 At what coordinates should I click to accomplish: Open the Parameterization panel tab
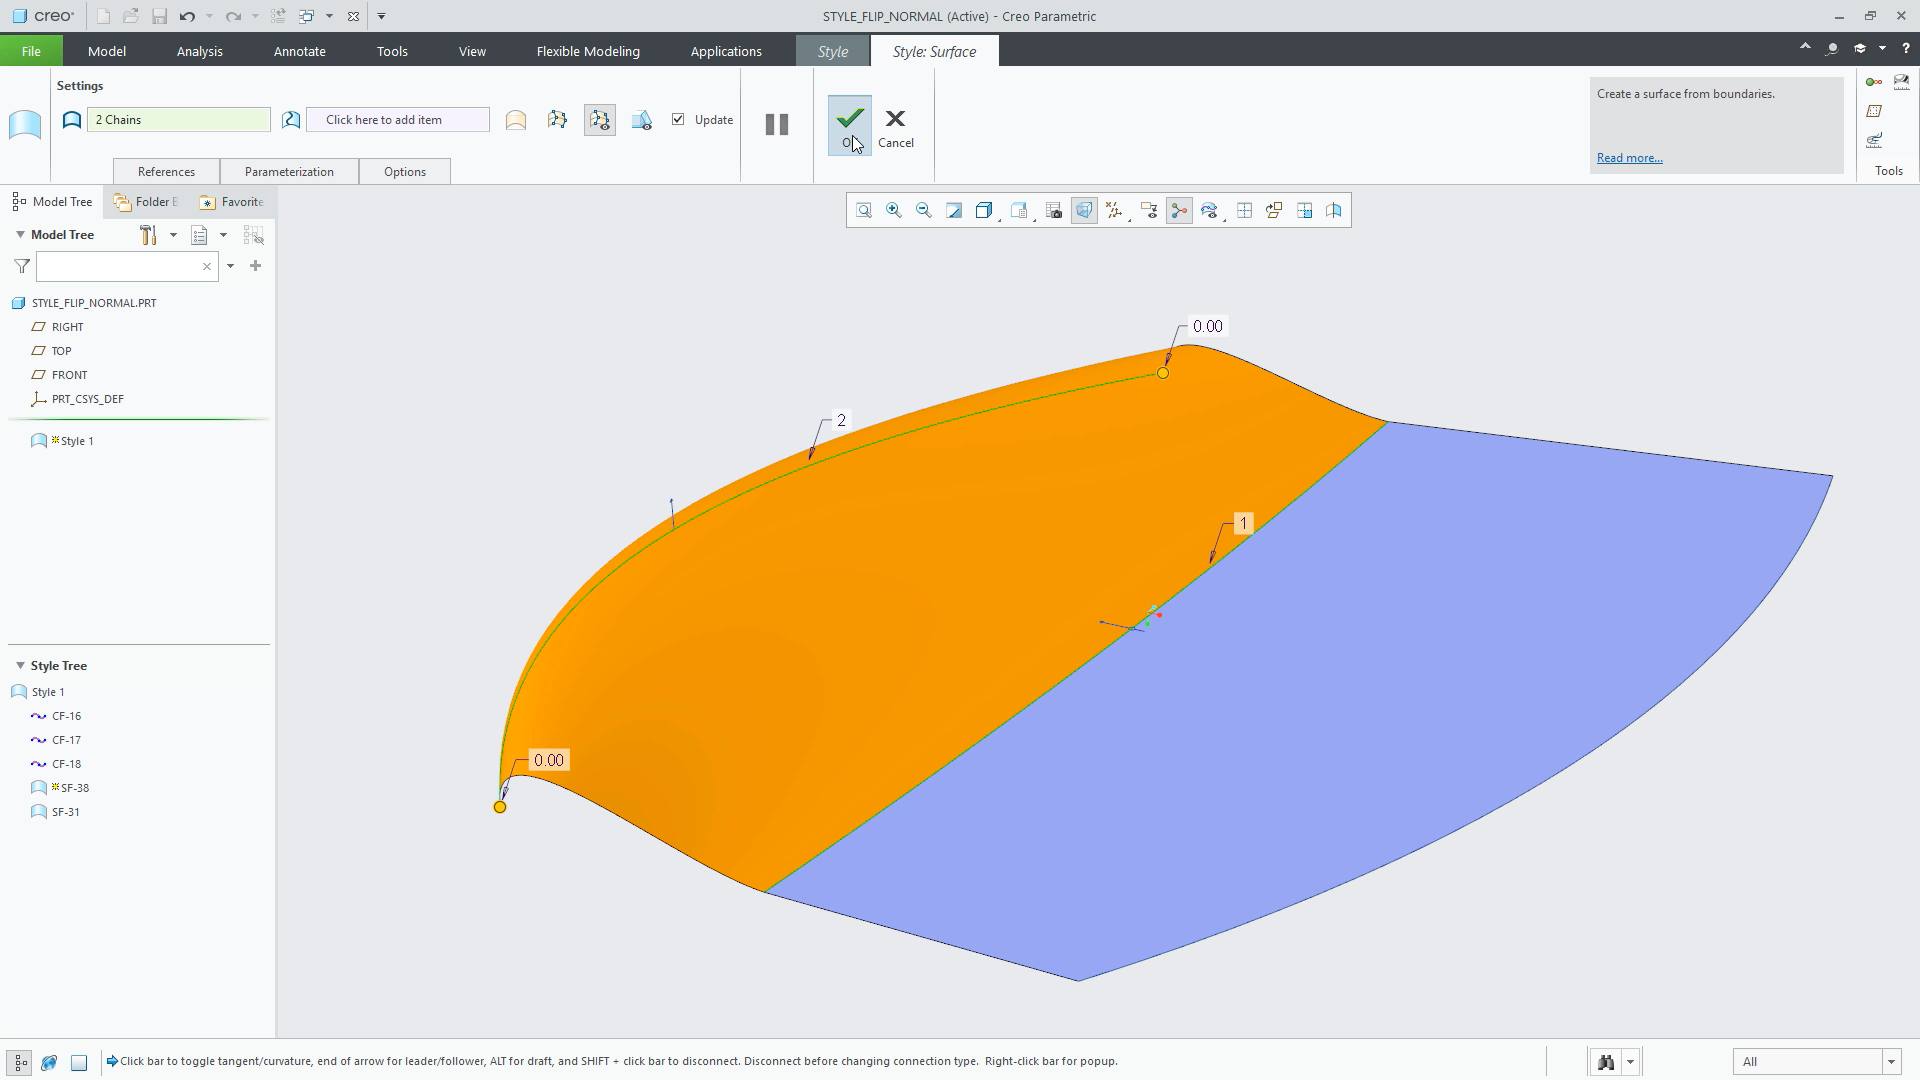[x=289, y=172]
